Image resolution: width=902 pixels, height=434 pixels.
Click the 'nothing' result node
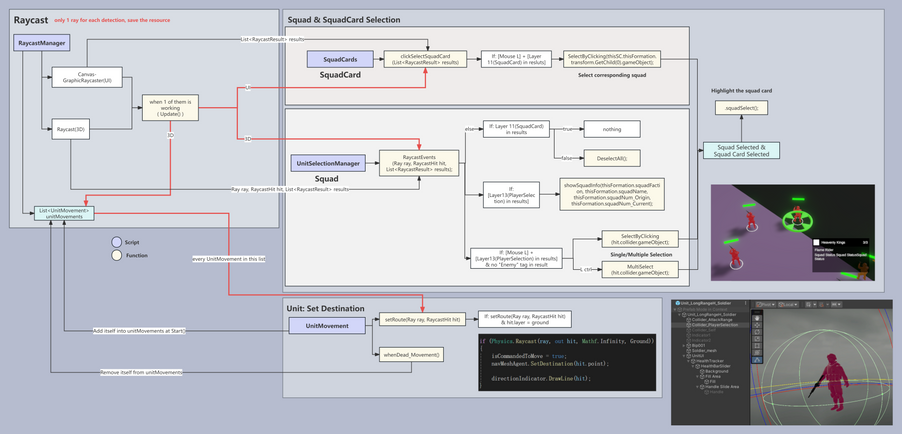pos(611,129)
